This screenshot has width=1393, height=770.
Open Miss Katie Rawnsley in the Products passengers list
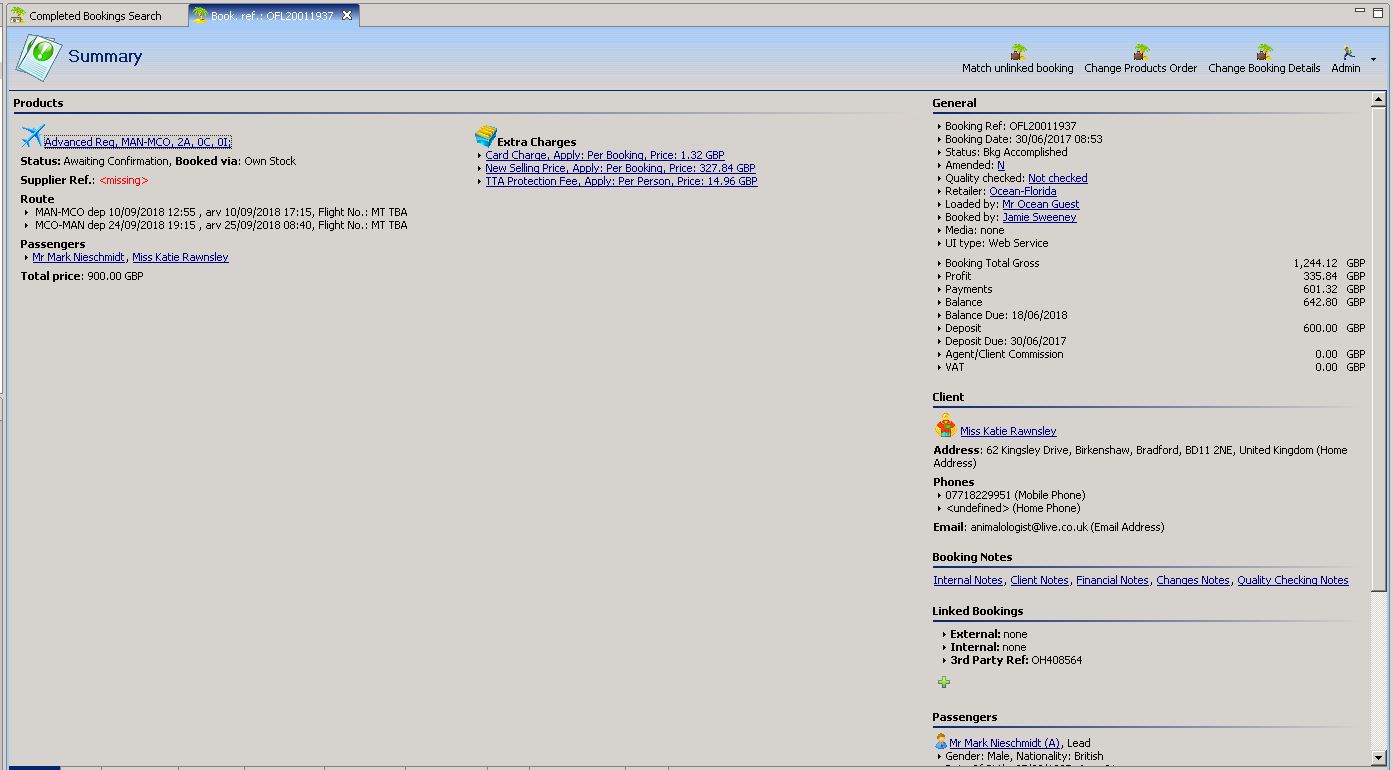click(x=180, y=258)
